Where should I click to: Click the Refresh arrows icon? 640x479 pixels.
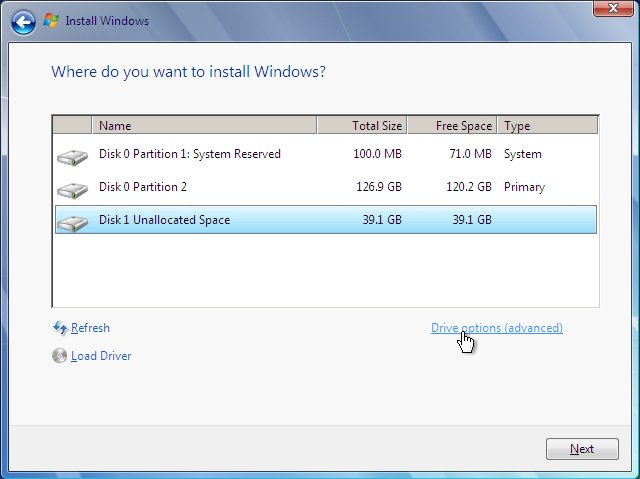coord(59,328)
